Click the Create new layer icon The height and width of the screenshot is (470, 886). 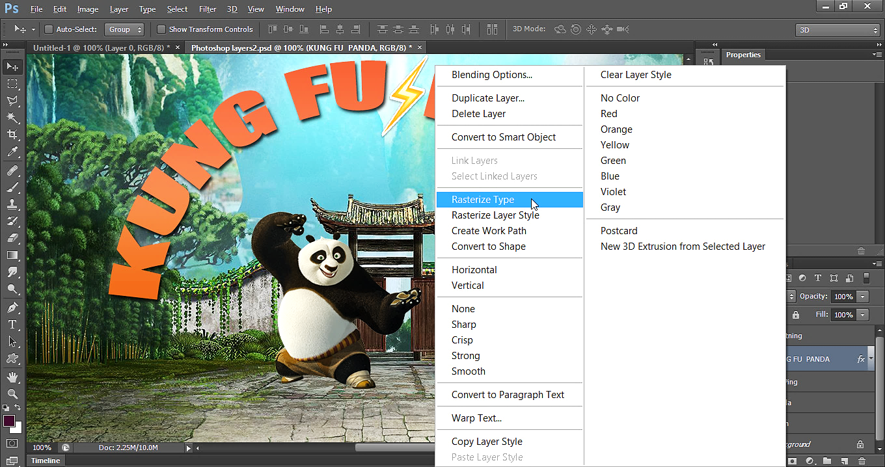click(844, 461)
